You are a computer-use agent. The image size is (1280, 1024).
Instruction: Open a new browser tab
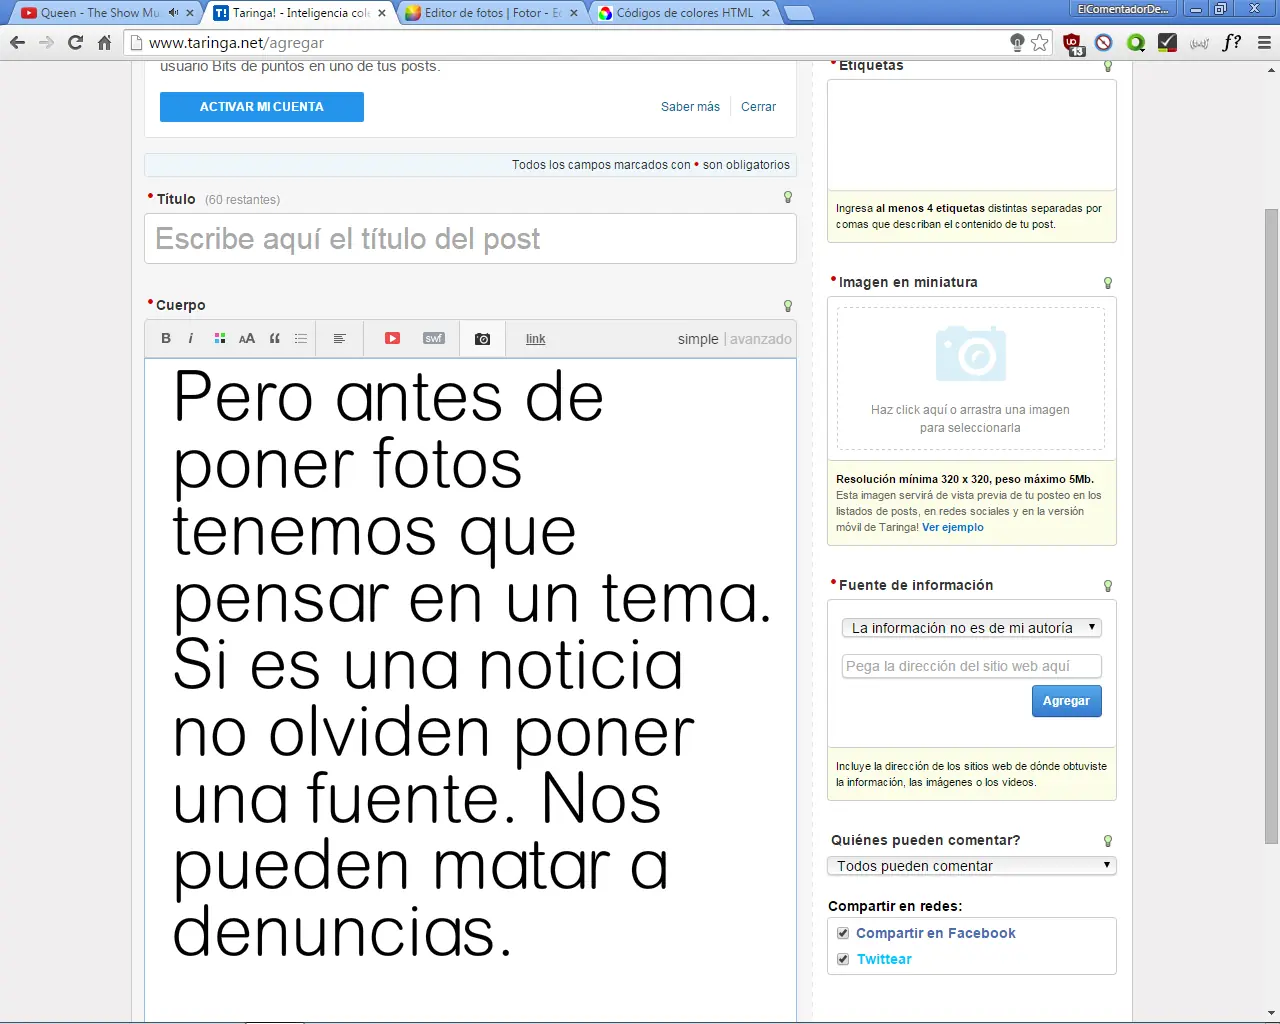(x=798, y=13)
